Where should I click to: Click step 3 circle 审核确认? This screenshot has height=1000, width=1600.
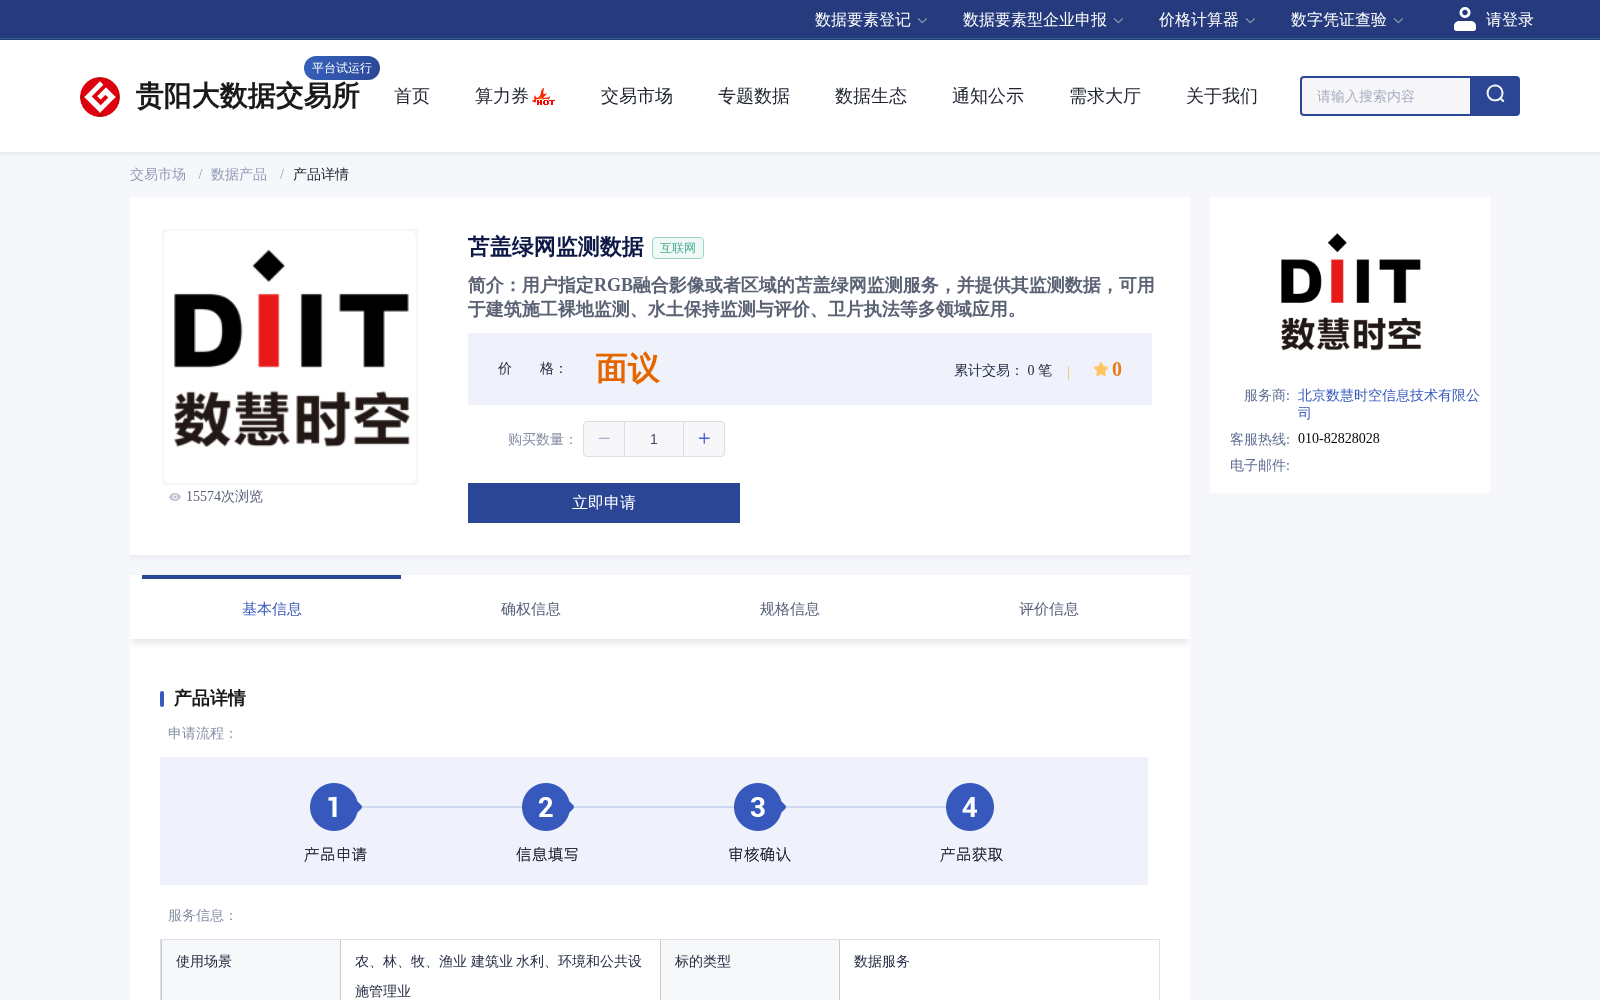pos(758,807)
